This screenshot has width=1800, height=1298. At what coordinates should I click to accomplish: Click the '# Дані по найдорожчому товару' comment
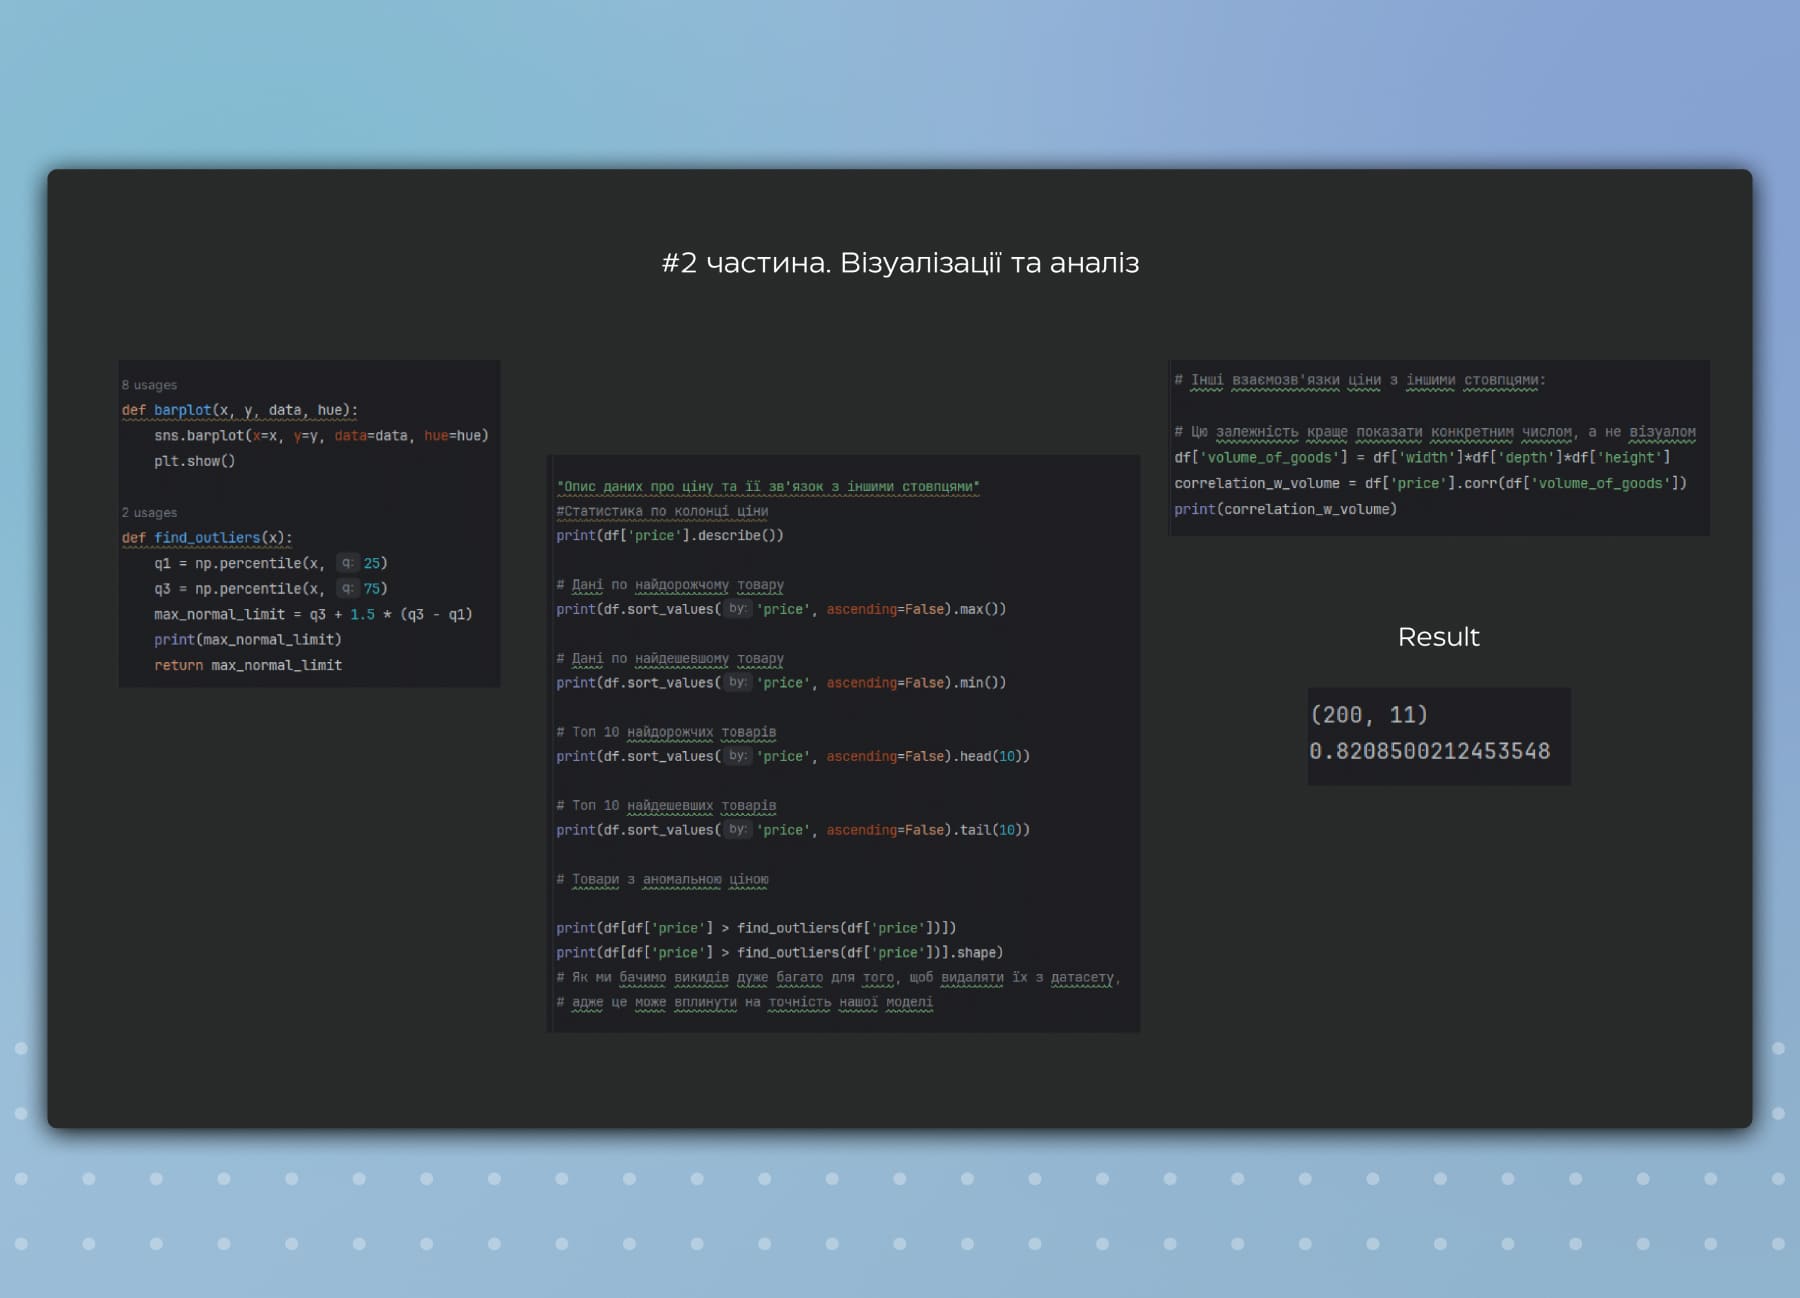[670, 585]
